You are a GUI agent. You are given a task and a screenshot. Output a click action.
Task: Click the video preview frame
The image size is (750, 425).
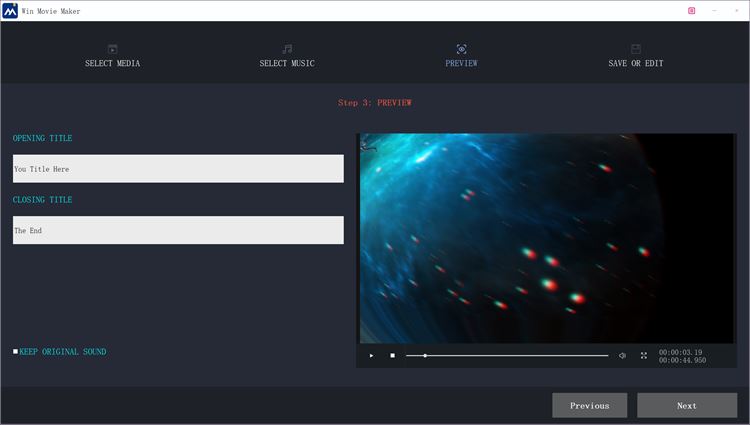pos(547,238)
